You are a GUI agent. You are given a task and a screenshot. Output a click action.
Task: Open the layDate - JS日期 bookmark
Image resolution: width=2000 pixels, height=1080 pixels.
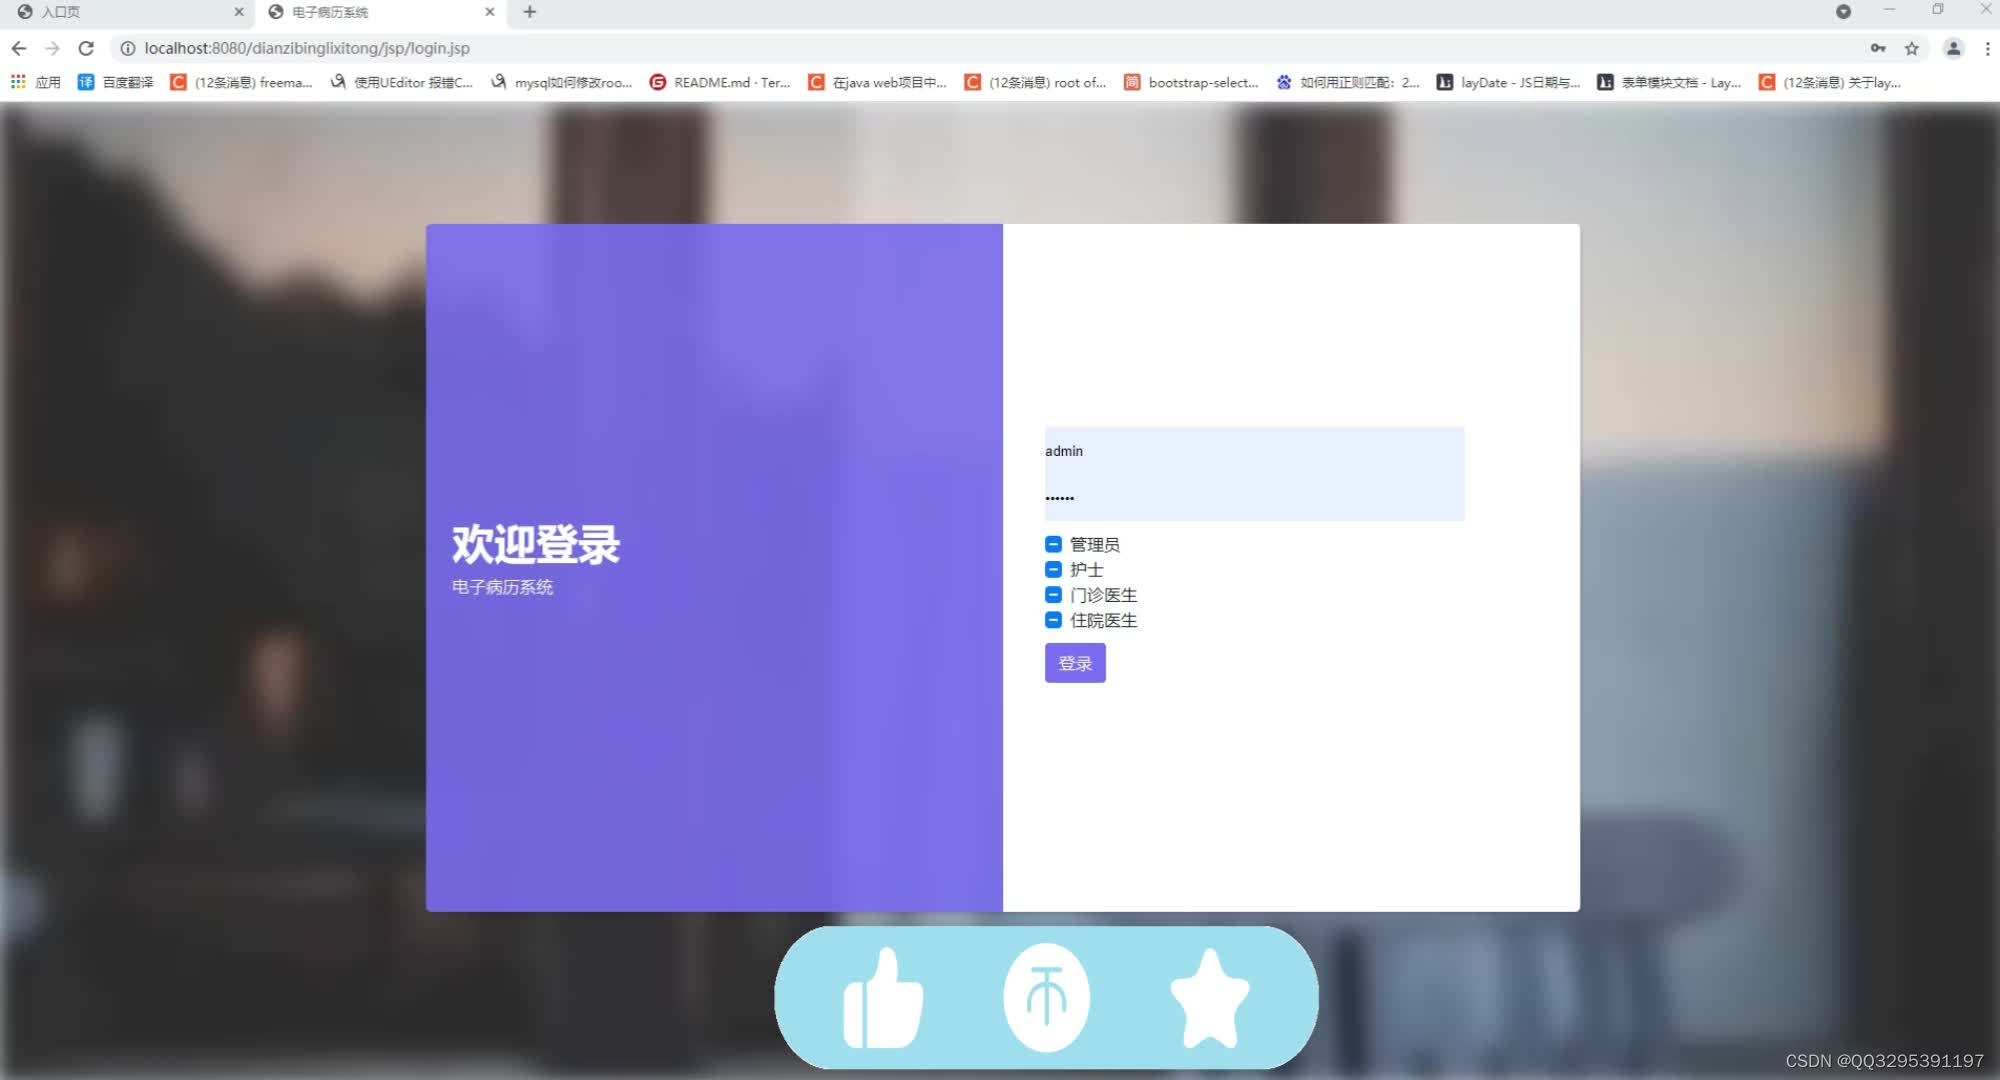pos(1508,82)
